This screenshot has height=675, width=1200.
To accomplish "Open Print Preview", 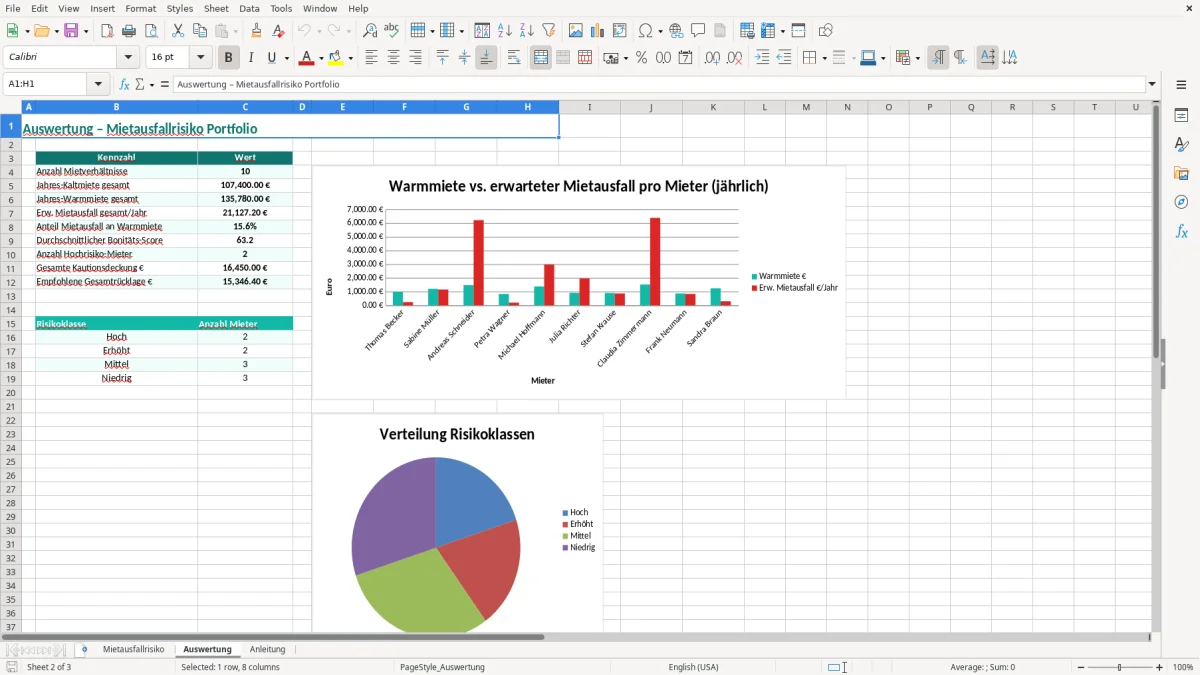I will tap(150, 31).
